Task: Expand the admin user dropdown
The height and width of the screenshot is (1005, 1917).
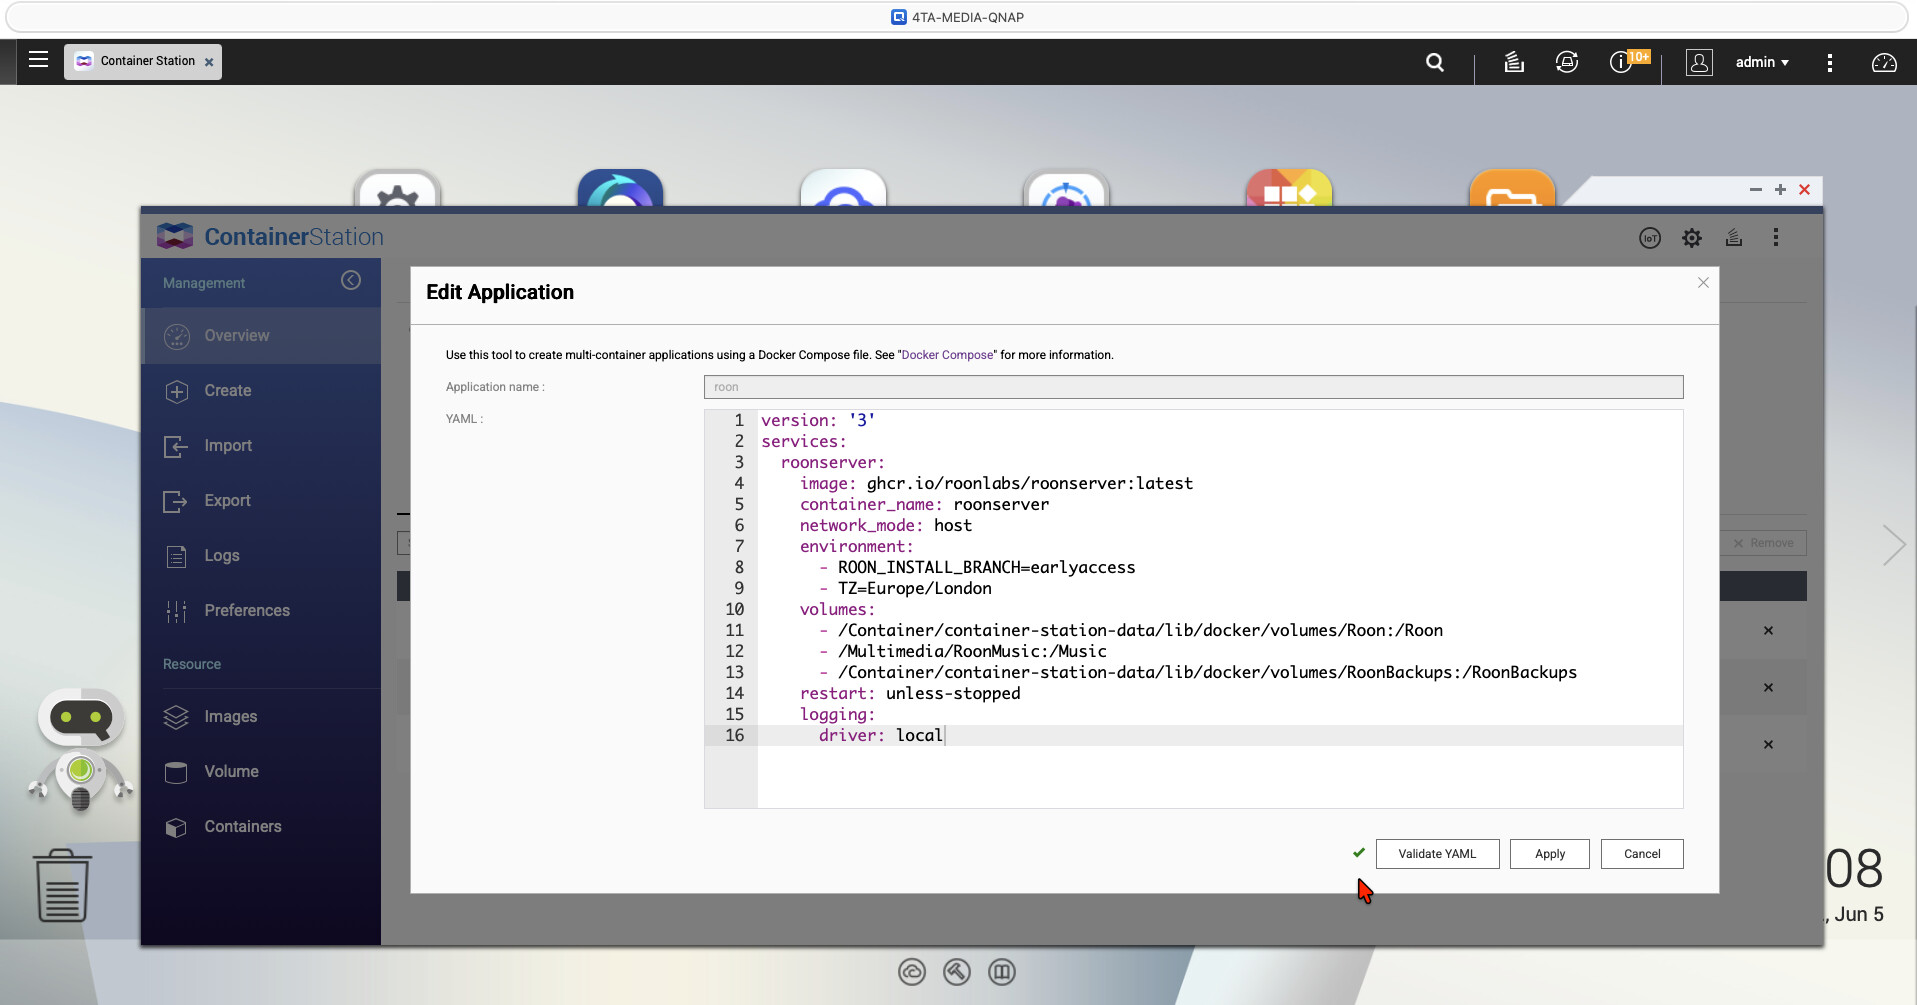Action: tap(1762, 62)
